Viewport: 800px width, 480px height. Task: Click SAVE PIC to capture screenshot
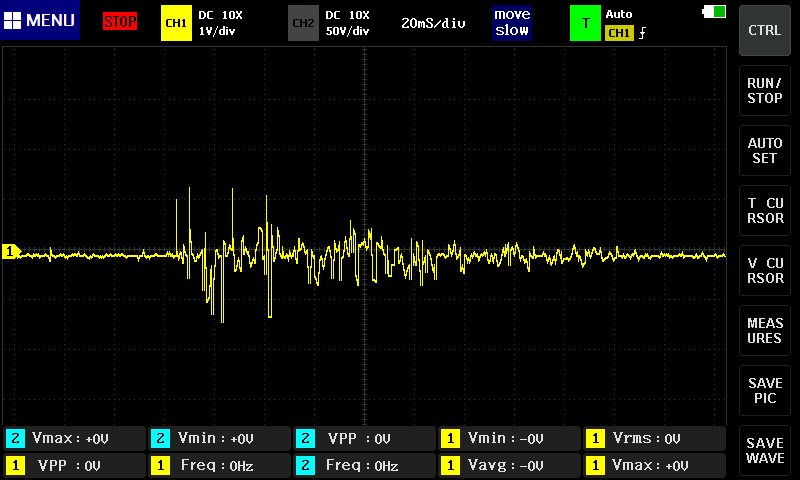pos(765,391)
